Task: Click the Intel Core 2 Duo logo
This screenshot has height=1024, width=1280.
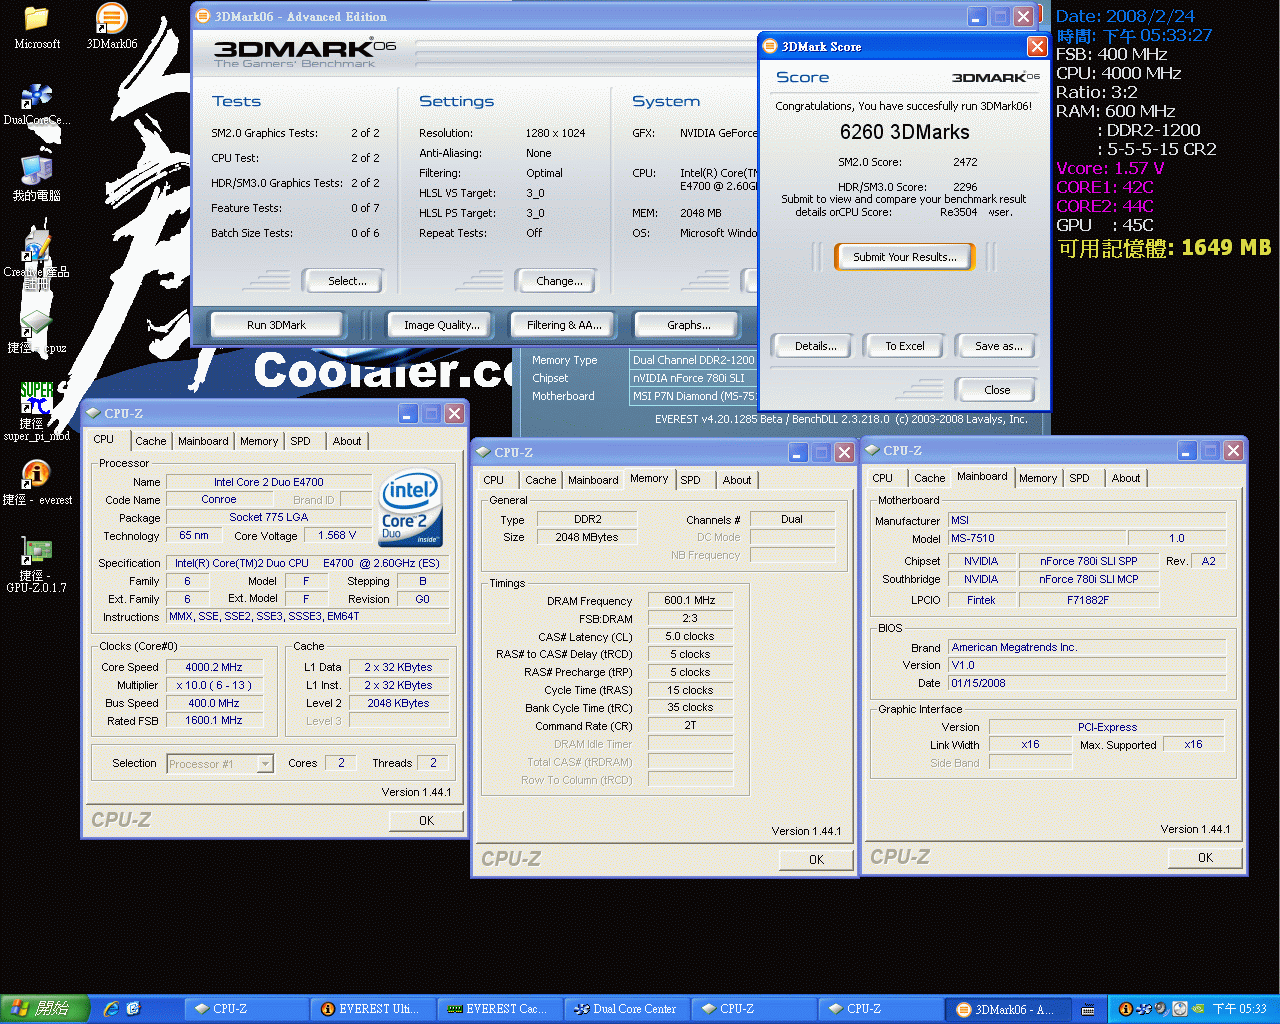Action: [410, 508]
